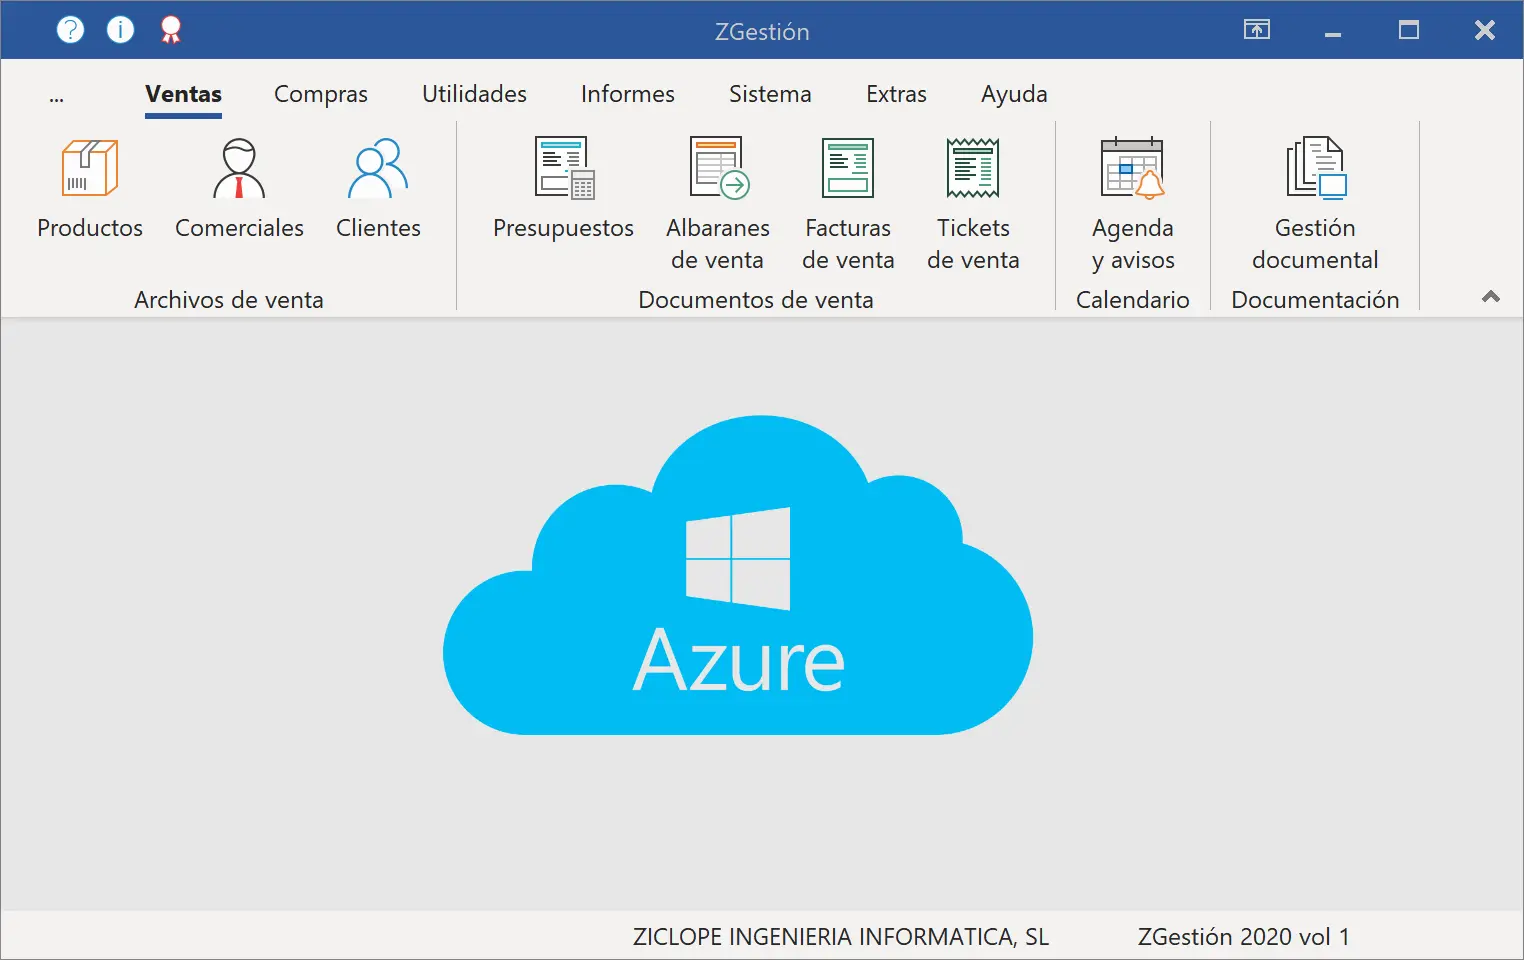Open the Ayuda tab
Screen dimensions: 1524x960
tap(1014, 94)
